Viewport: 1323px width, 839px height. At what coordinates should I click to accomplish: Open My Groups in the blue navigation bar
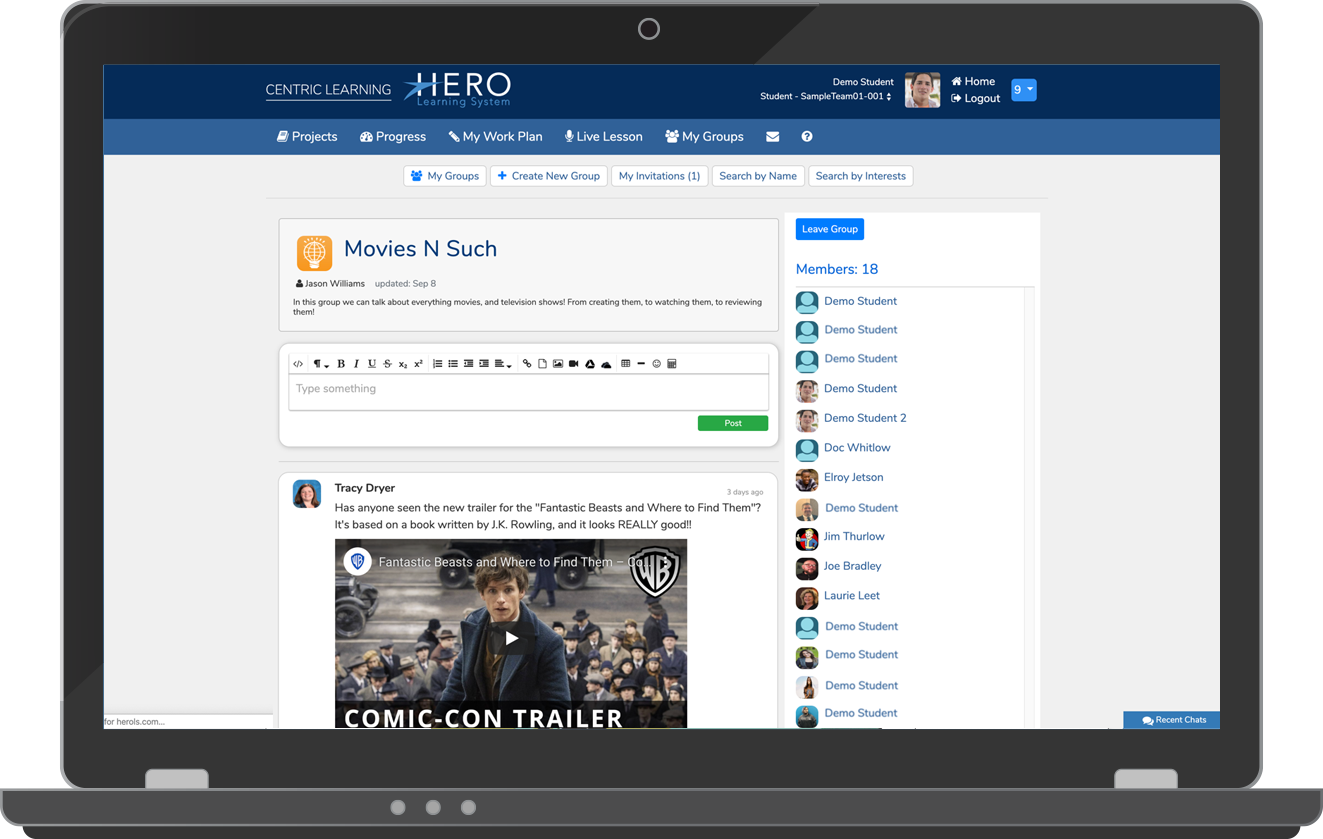point(704,137)
